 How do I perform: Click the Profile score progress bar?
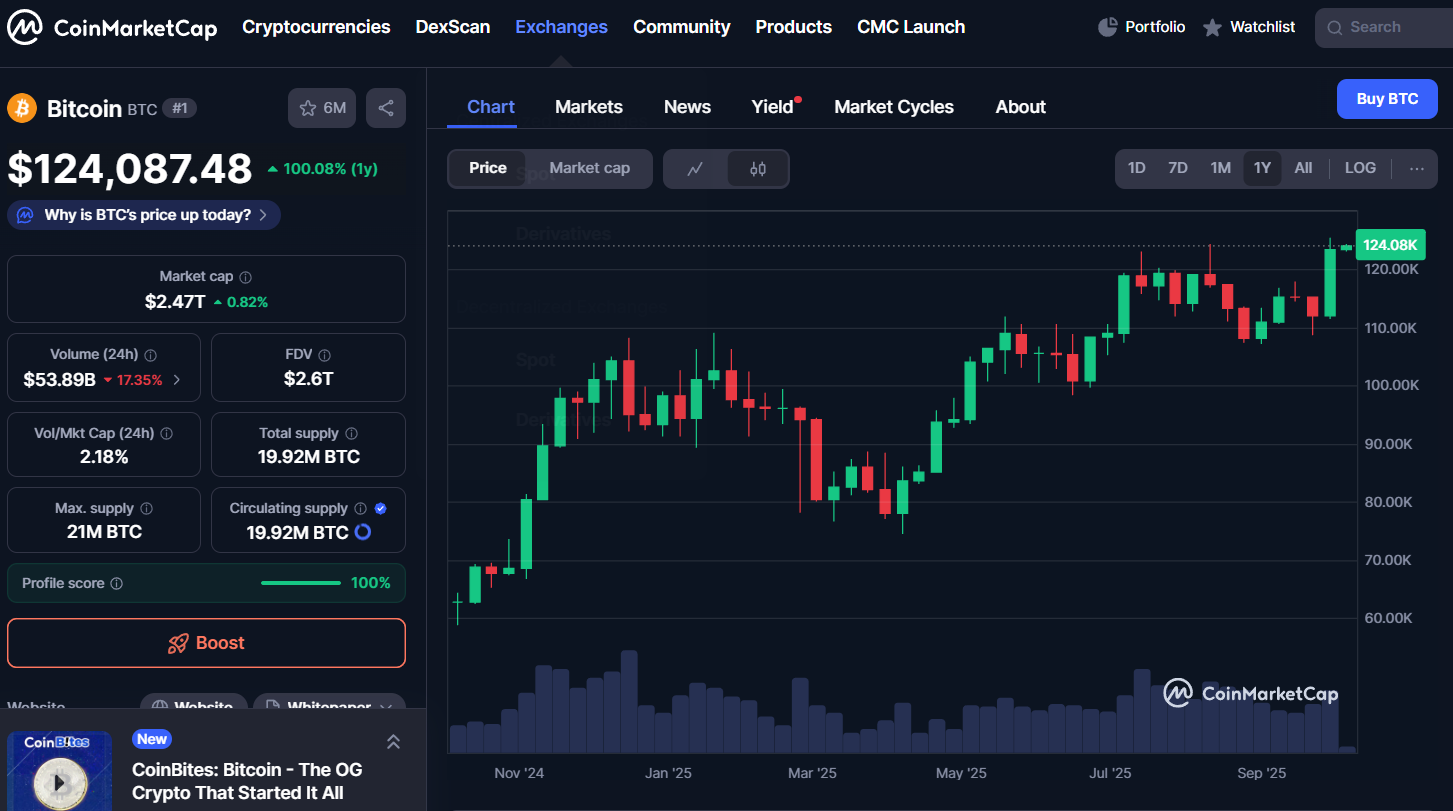click(300, 582)
